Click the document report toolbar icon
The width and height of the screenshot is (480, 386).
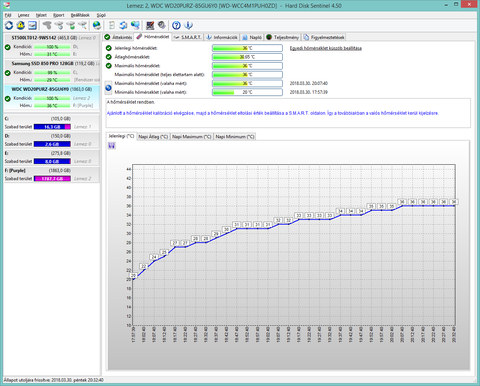point(112,25)
